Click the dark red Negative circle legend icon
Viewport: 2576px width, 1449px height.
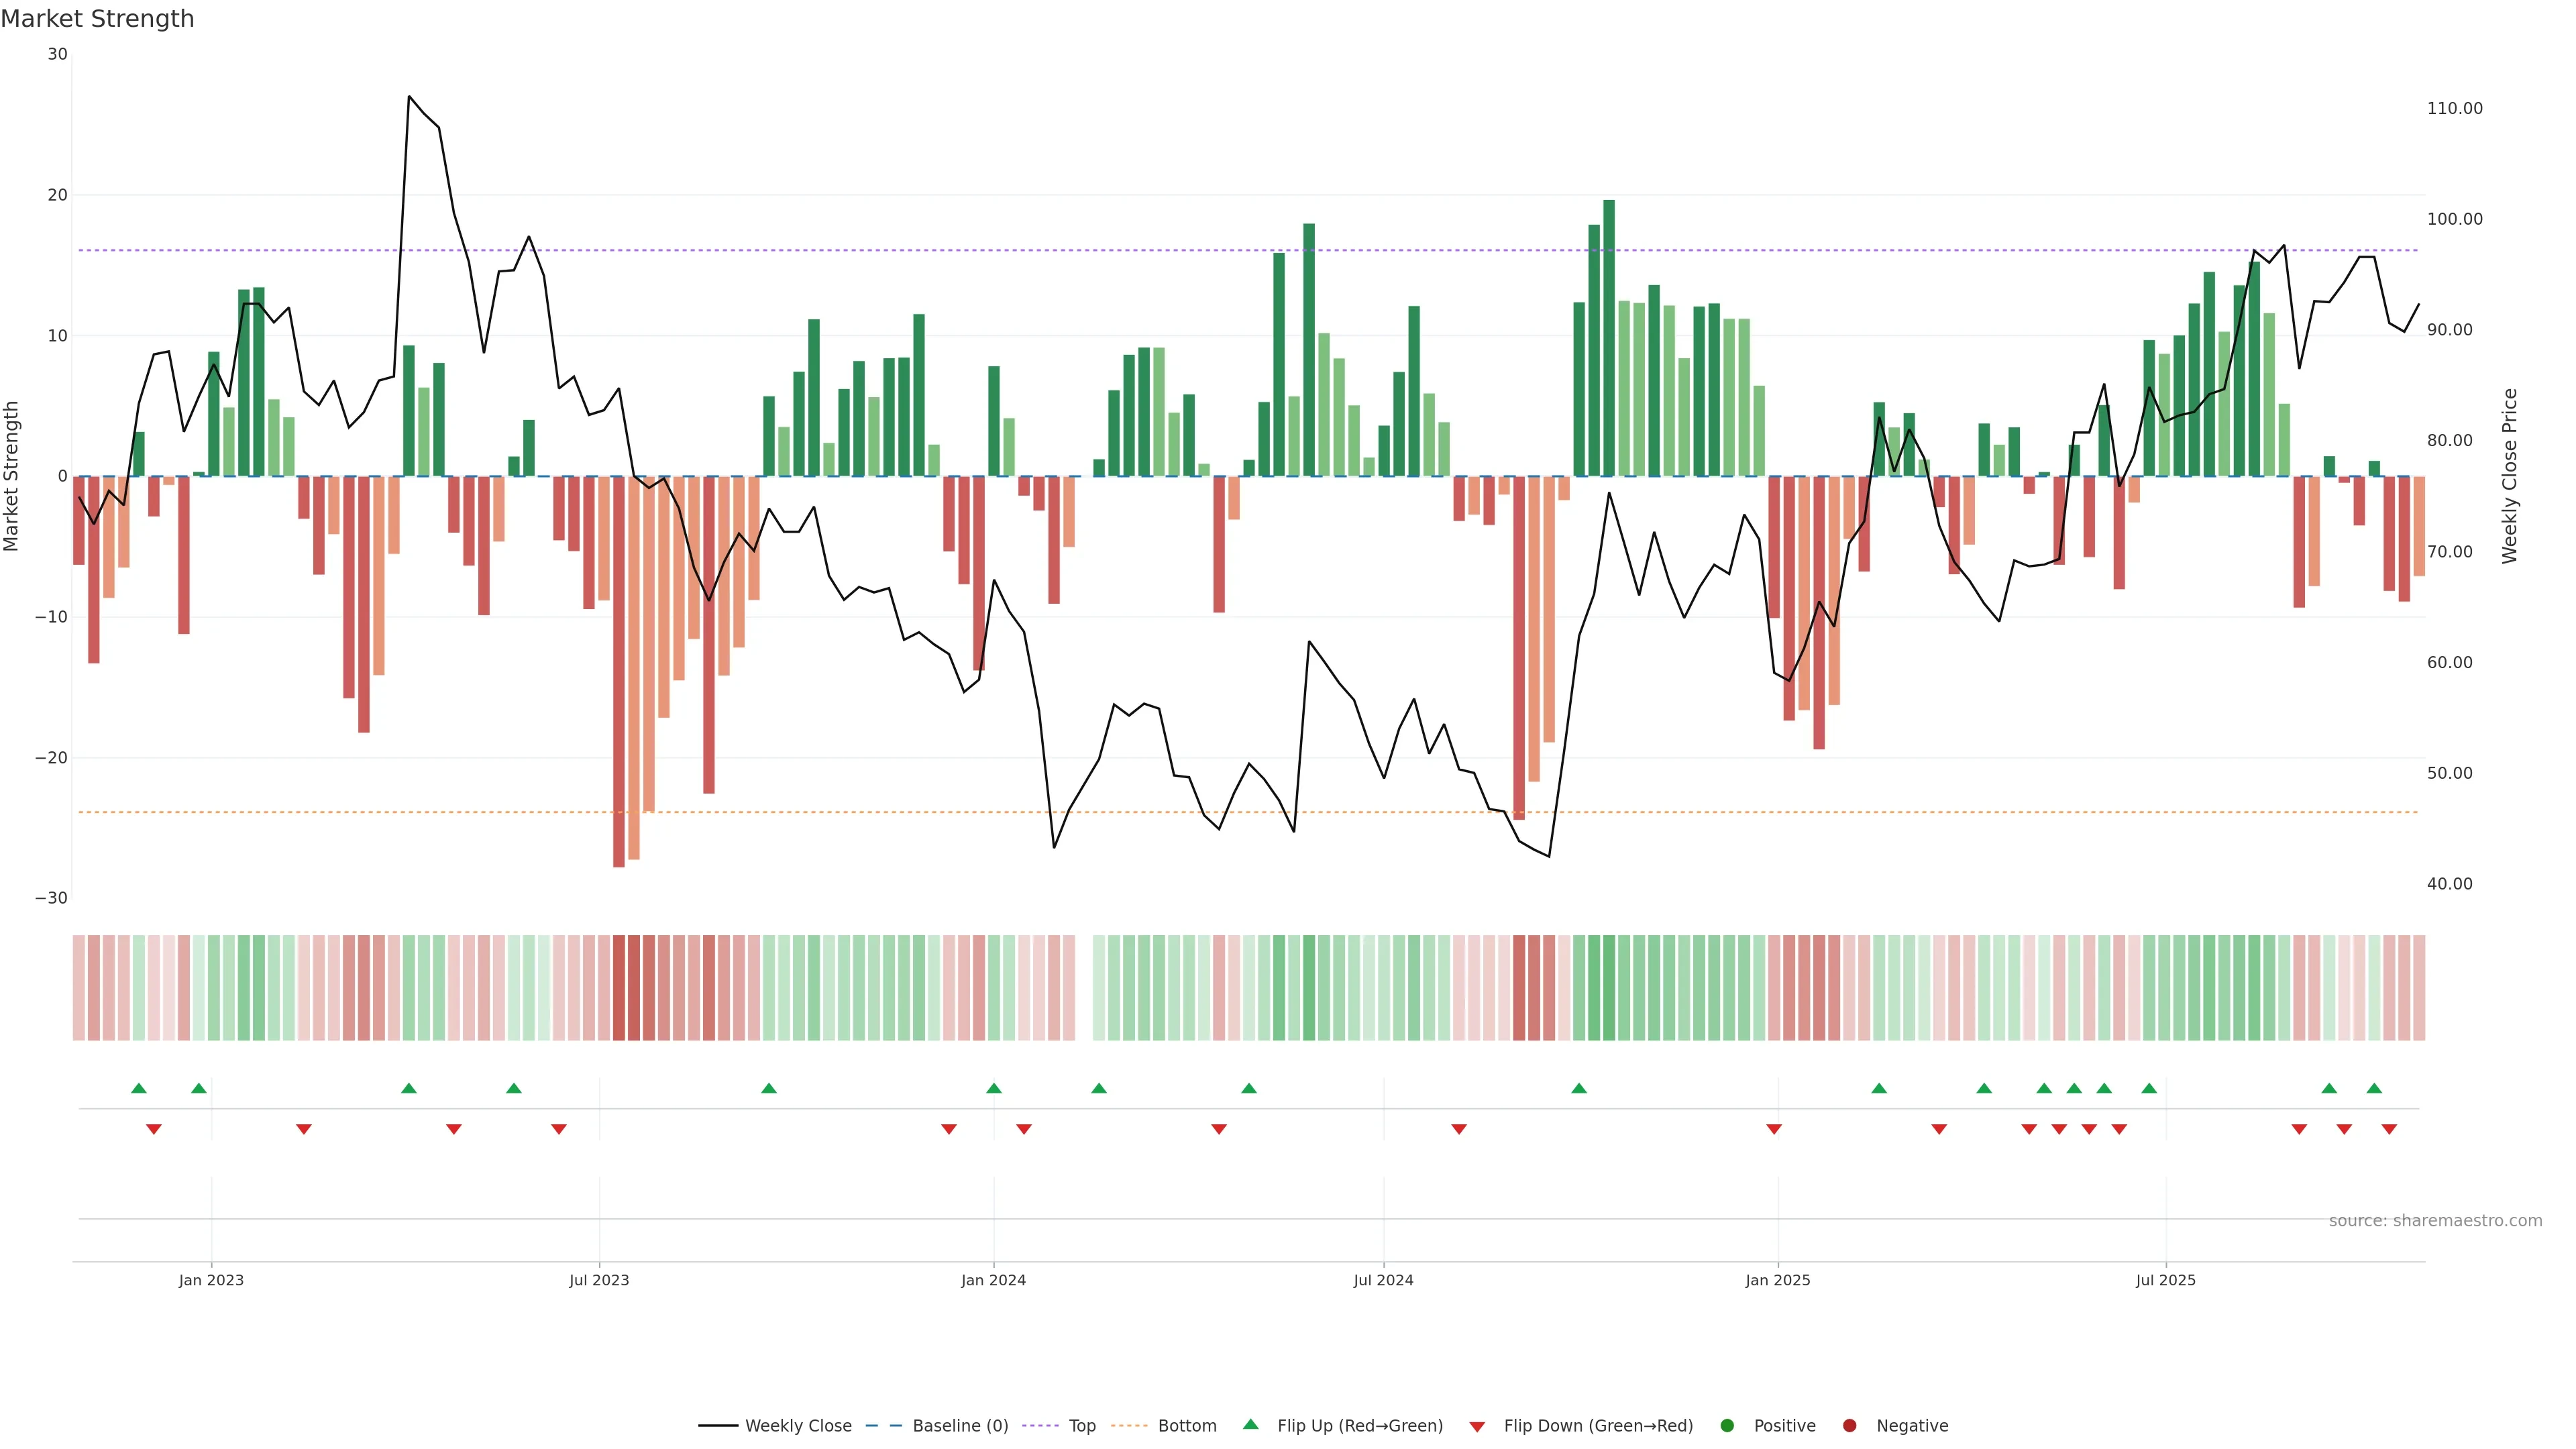click(x=1849, y=1426)
